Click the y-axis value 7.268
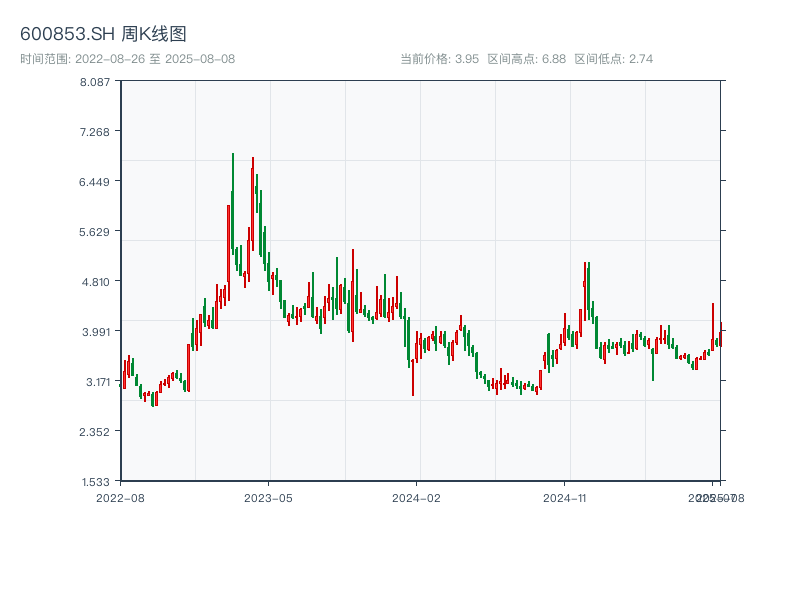 [94, 132]
